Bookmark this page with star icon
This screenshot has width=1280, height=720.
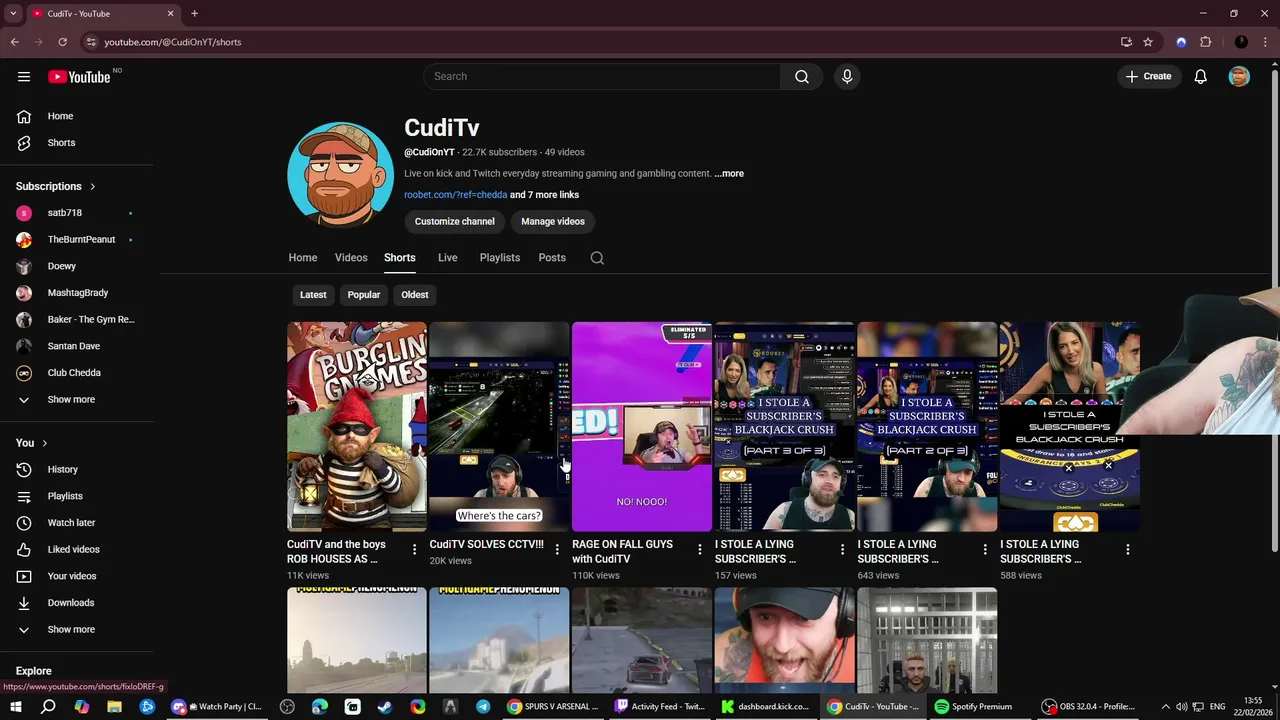(x=1148, y=42)
